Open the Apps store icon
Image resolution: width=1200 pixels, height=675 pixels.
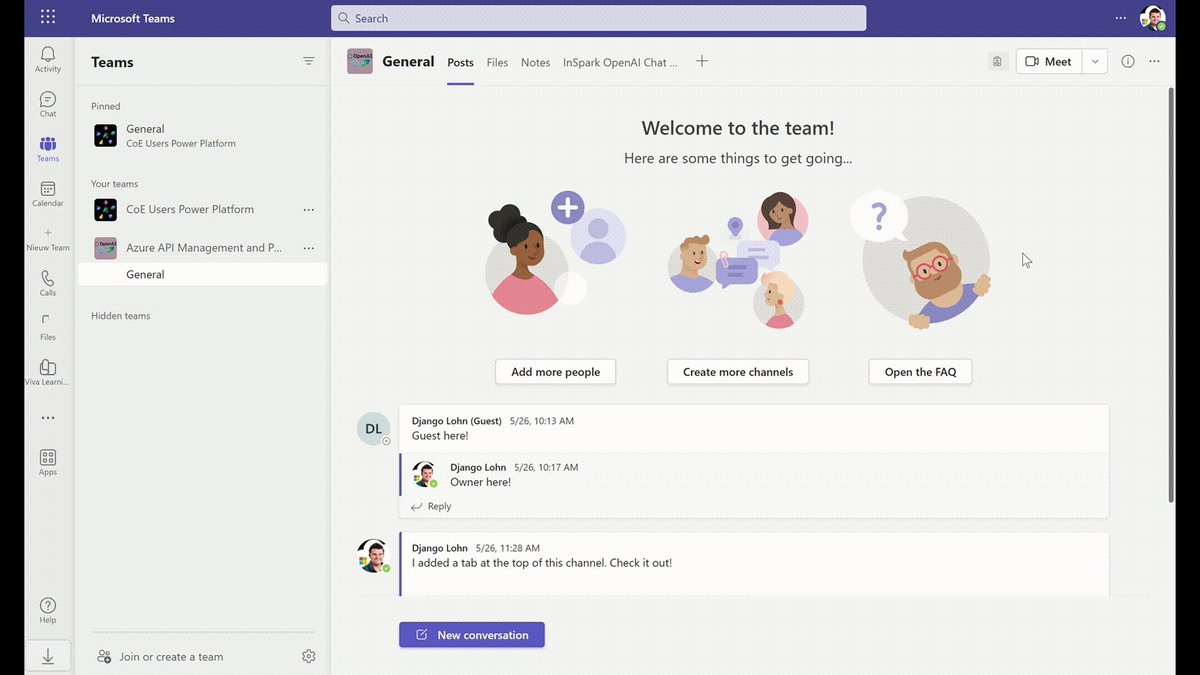[x=48, y=462]
